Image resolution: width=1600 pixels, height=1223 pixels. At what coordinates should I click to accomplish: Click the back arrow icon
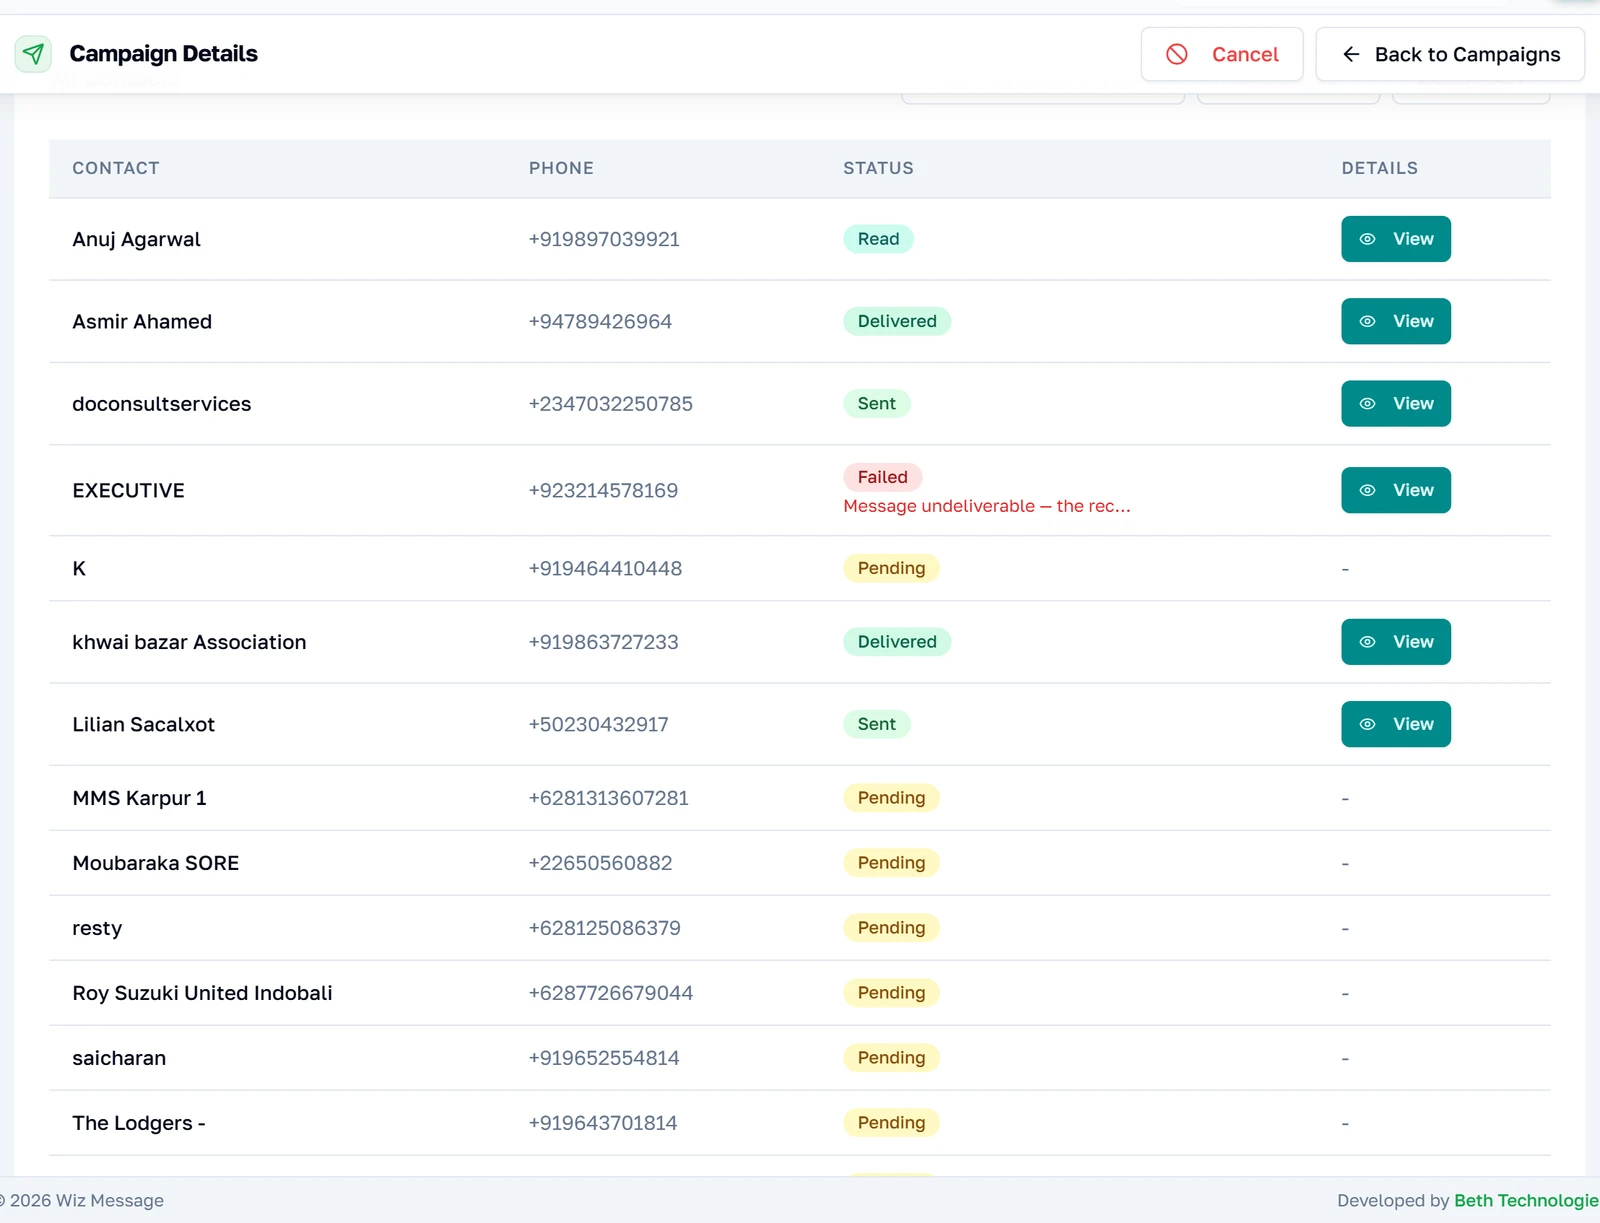point(1351,54)
